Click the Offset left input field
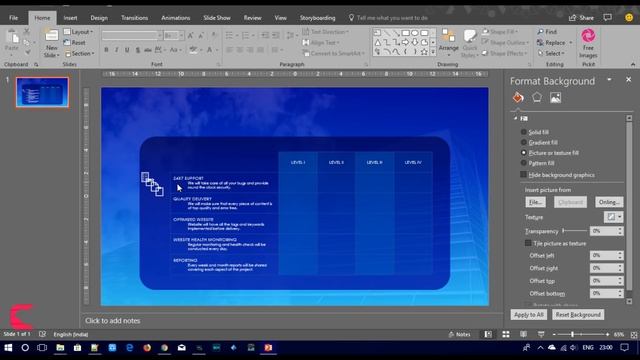Viewport: 640px width, 360px height. coord(604,256)
